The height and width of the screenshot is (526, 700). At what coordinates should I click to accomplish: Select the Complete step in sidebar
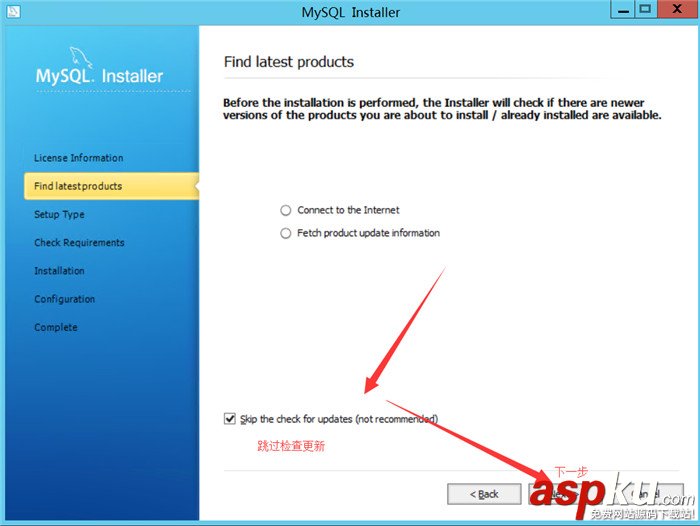[x=56, y=327]
